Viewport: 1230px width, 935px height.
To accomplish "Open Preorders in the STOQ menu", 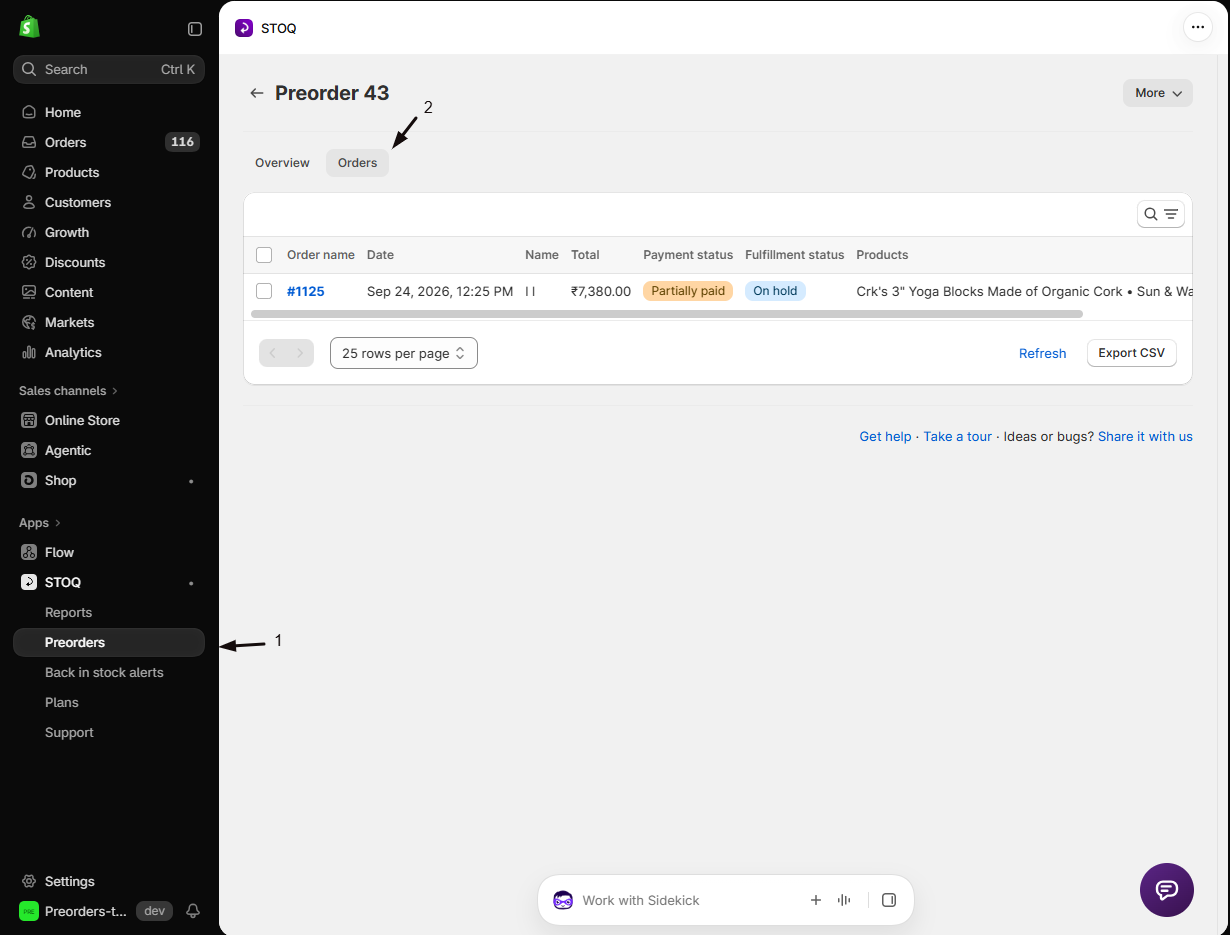I will coord(109,642).
